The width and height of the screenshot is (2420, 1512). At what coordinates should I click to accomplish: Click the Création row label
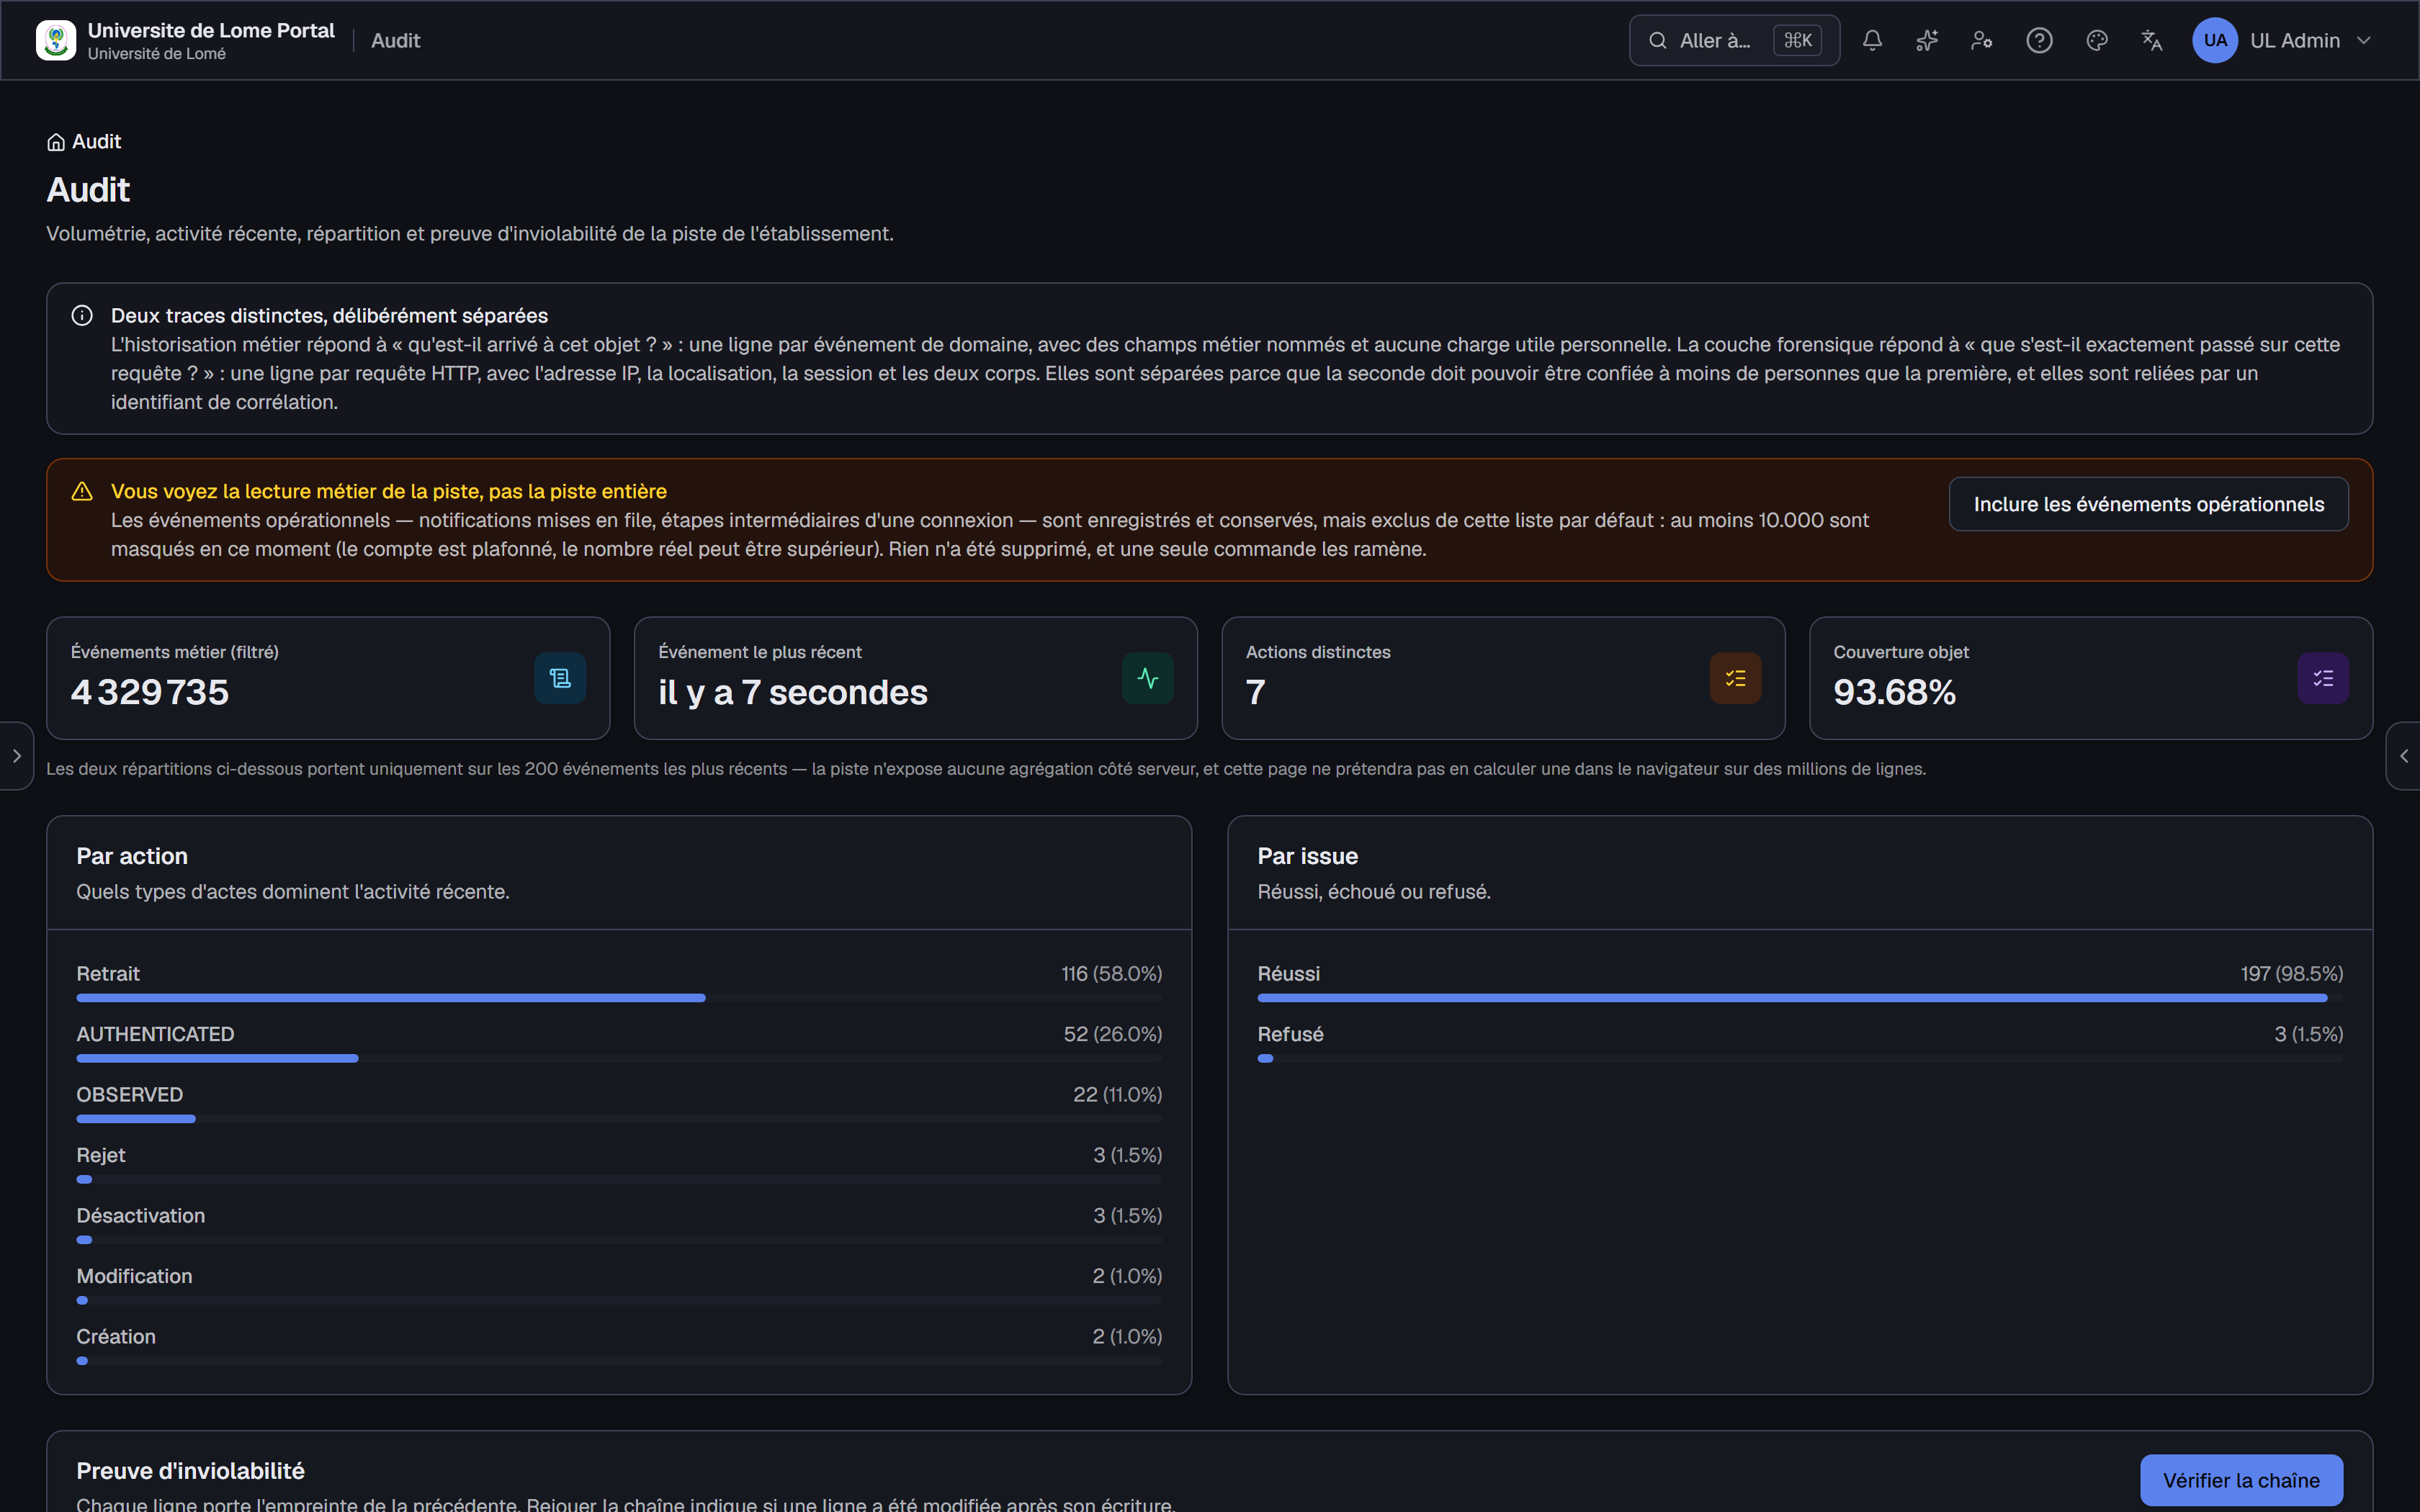[116, 1337]
